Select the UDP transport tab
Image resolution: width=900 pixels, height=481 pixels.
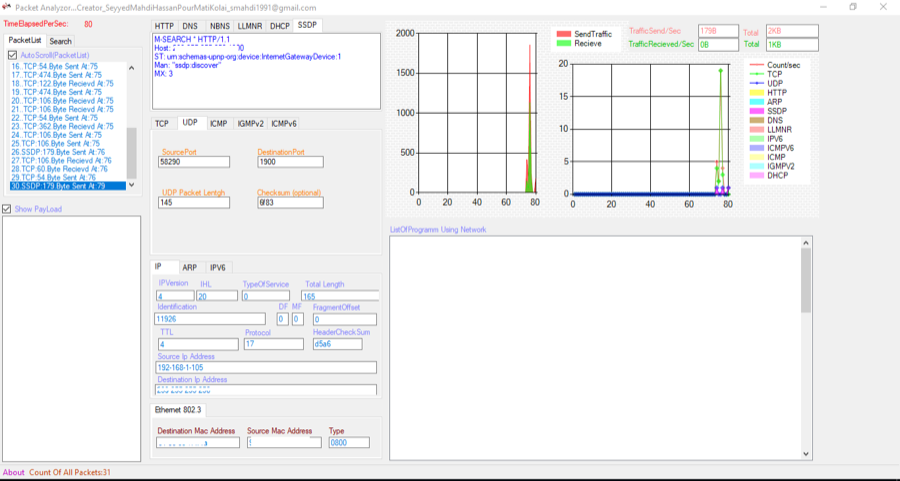[x=190, y=123]
